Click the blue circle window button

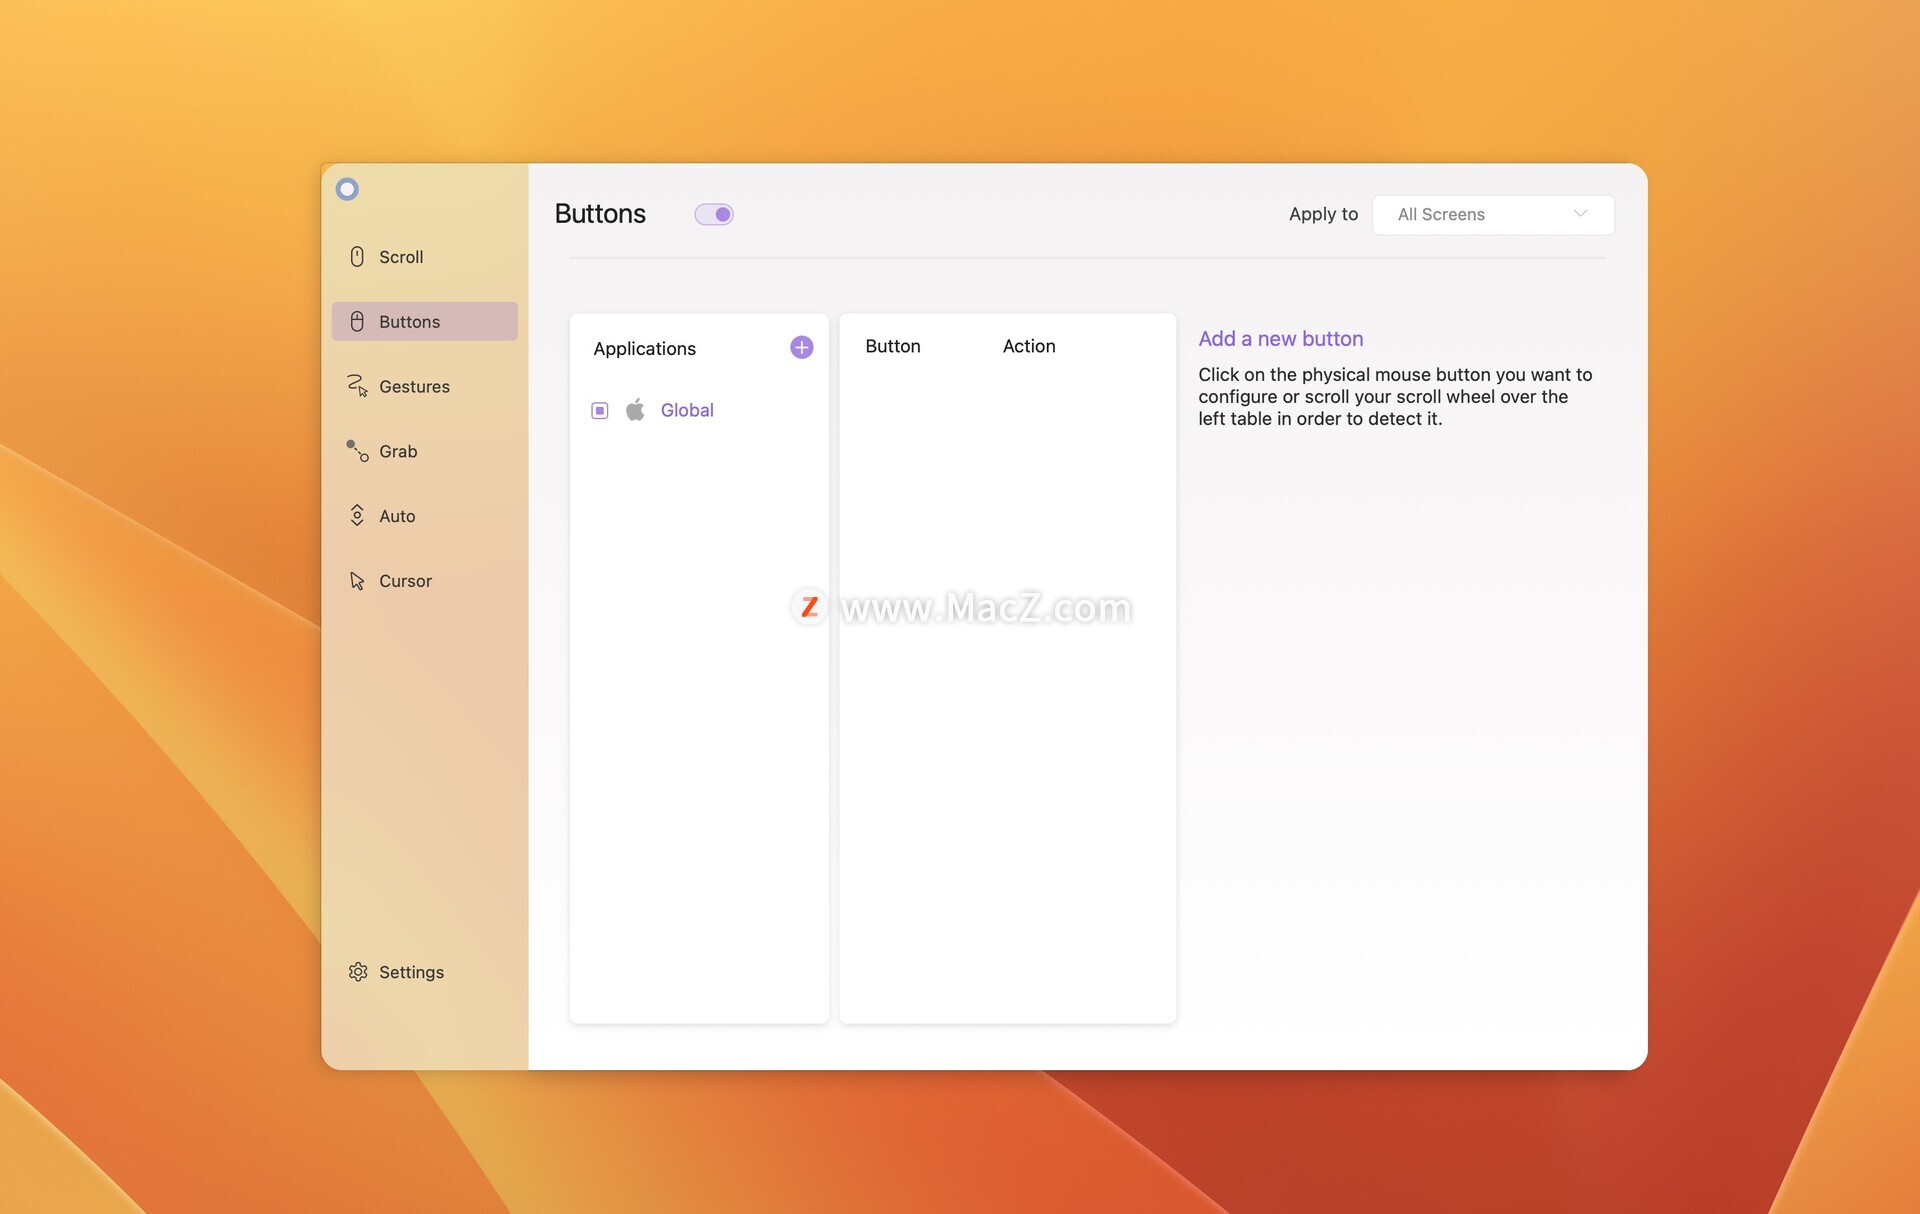point(347,189)
